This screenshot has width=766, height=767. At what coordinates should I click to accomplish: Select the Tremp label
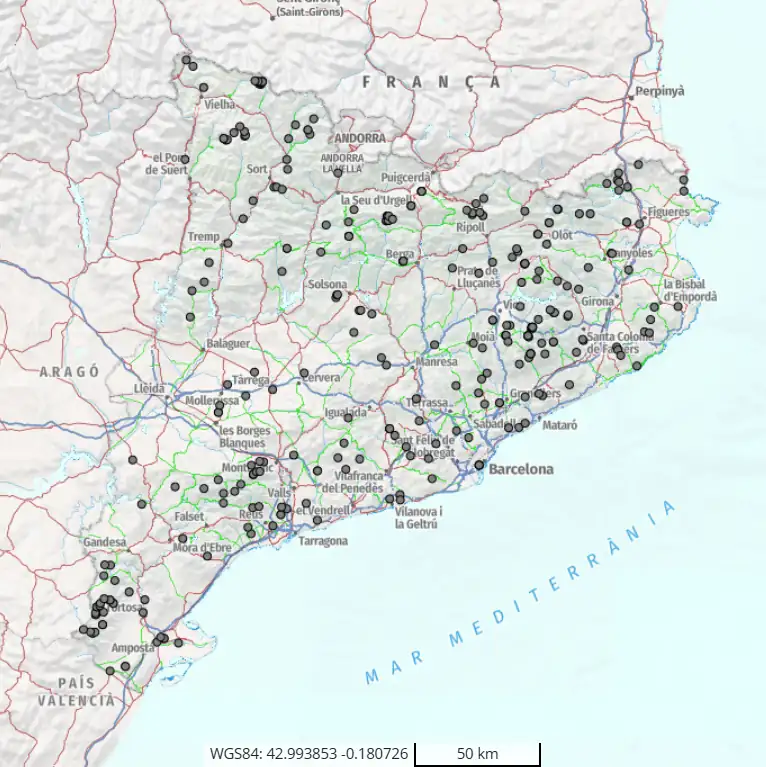(203, 237)
